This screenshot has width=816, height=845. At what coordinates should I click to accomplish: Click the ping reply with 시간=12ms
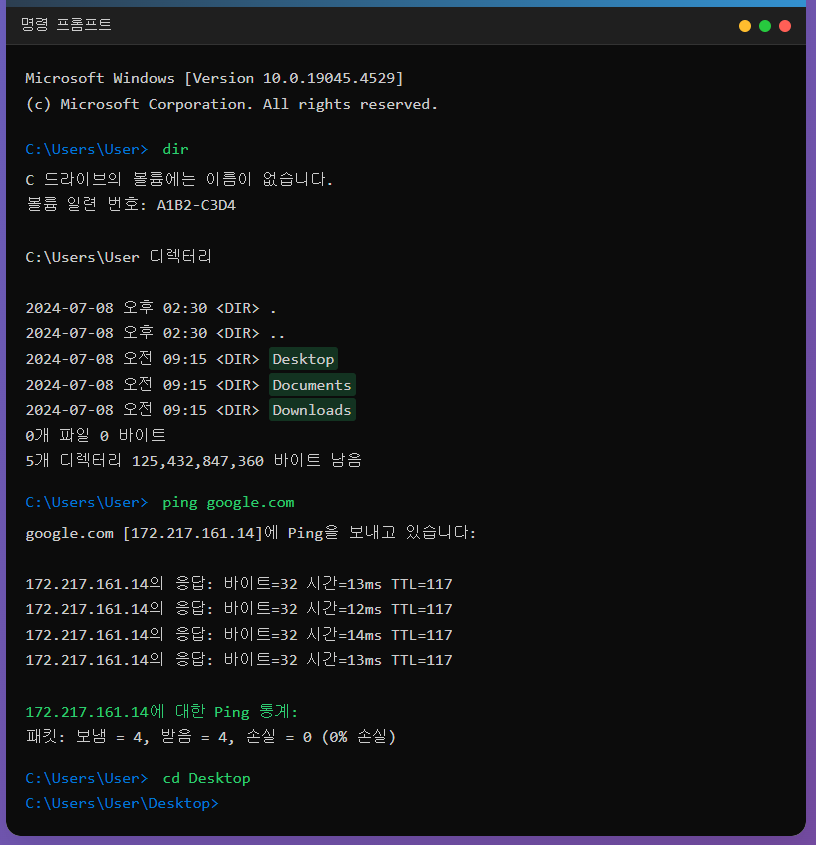tap(239, 609)
